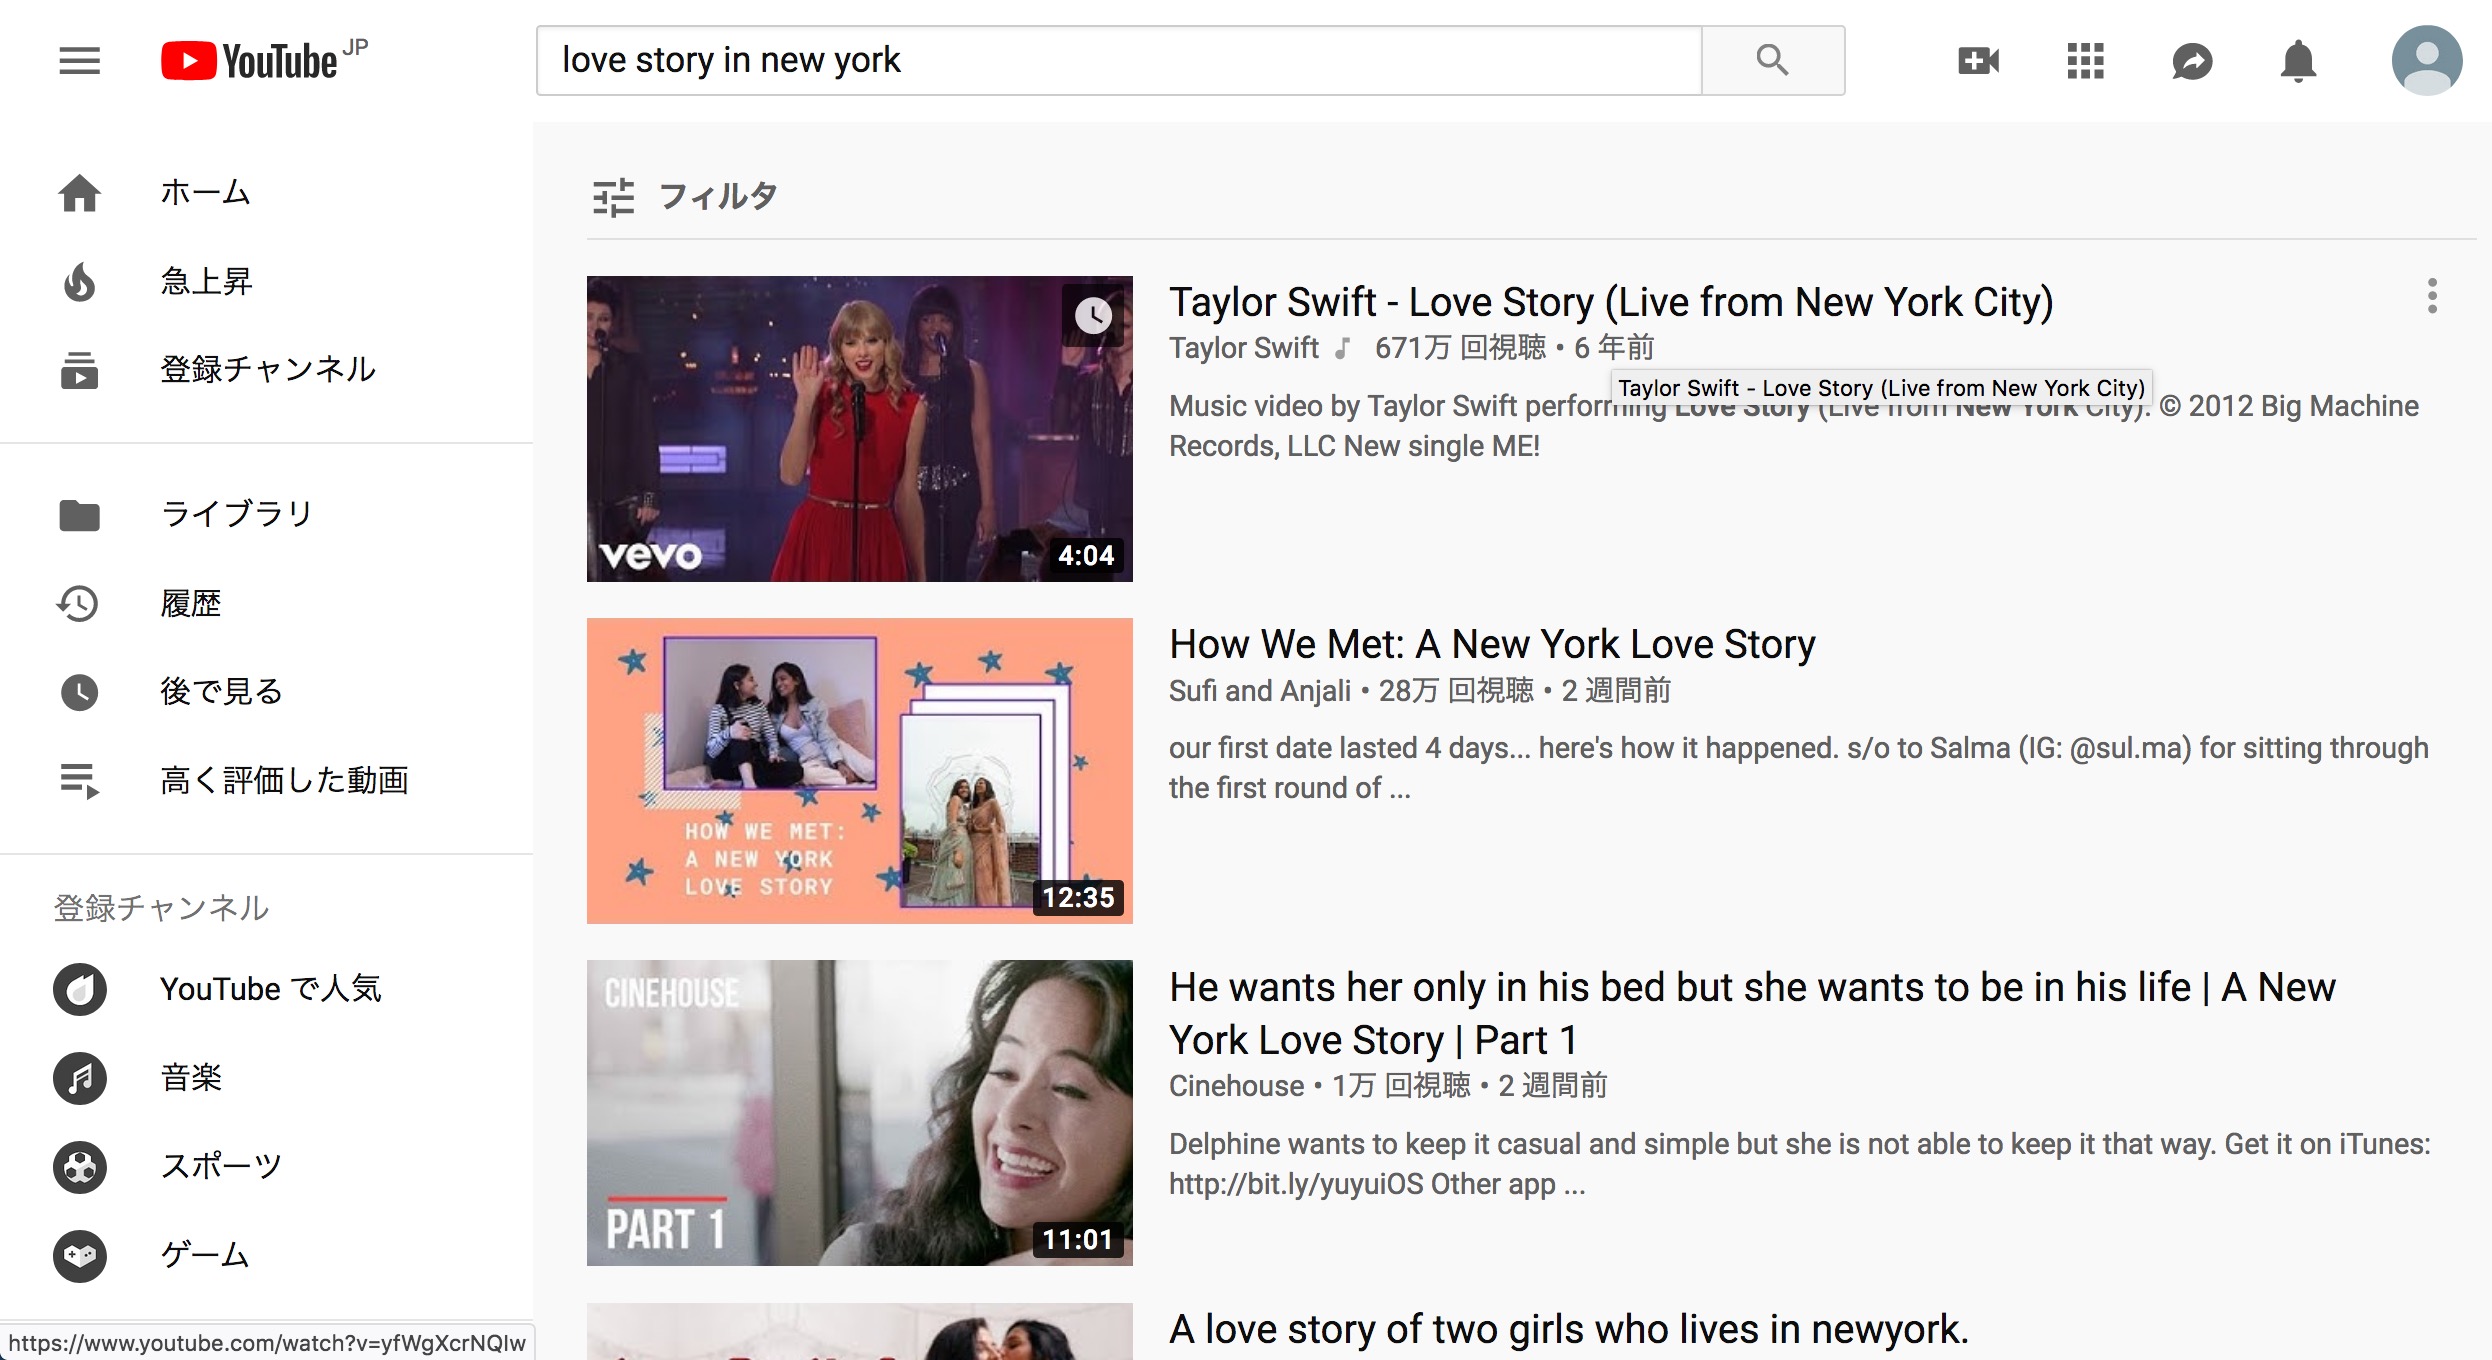Click the filter sliders icon
The width and height of the screenshot is (2492, 1360).
pyautogui.click(x=613, y=197)
